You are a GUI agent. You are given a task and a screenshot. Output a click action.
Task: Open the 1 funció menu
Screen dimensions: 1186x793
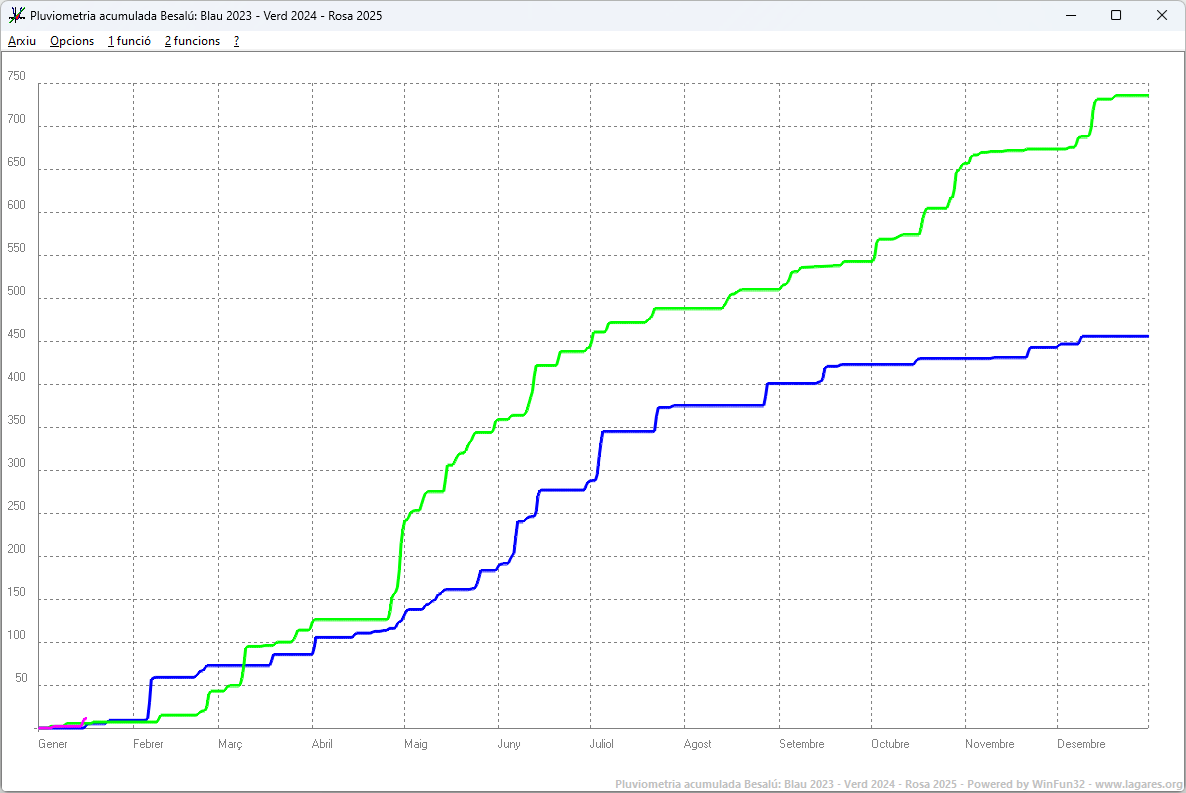pyautogui.click(x=129, y=41)
